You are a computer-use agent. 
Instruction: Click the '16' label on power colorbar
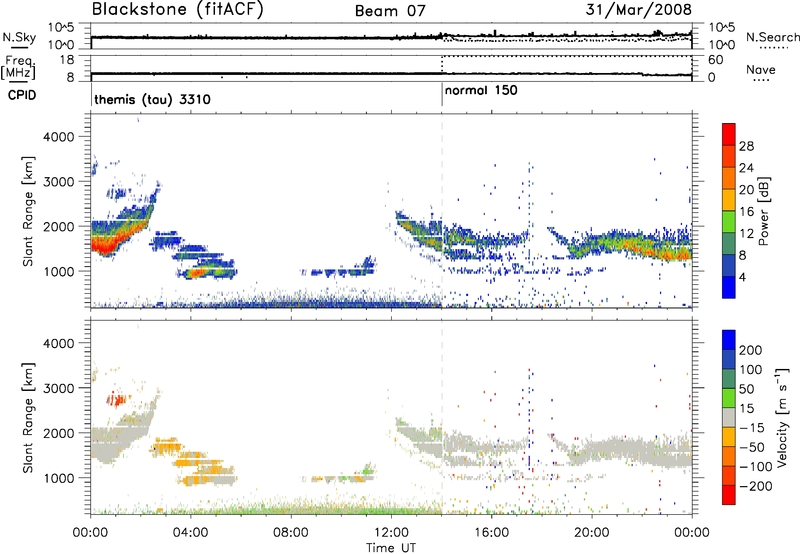(746, 212)
